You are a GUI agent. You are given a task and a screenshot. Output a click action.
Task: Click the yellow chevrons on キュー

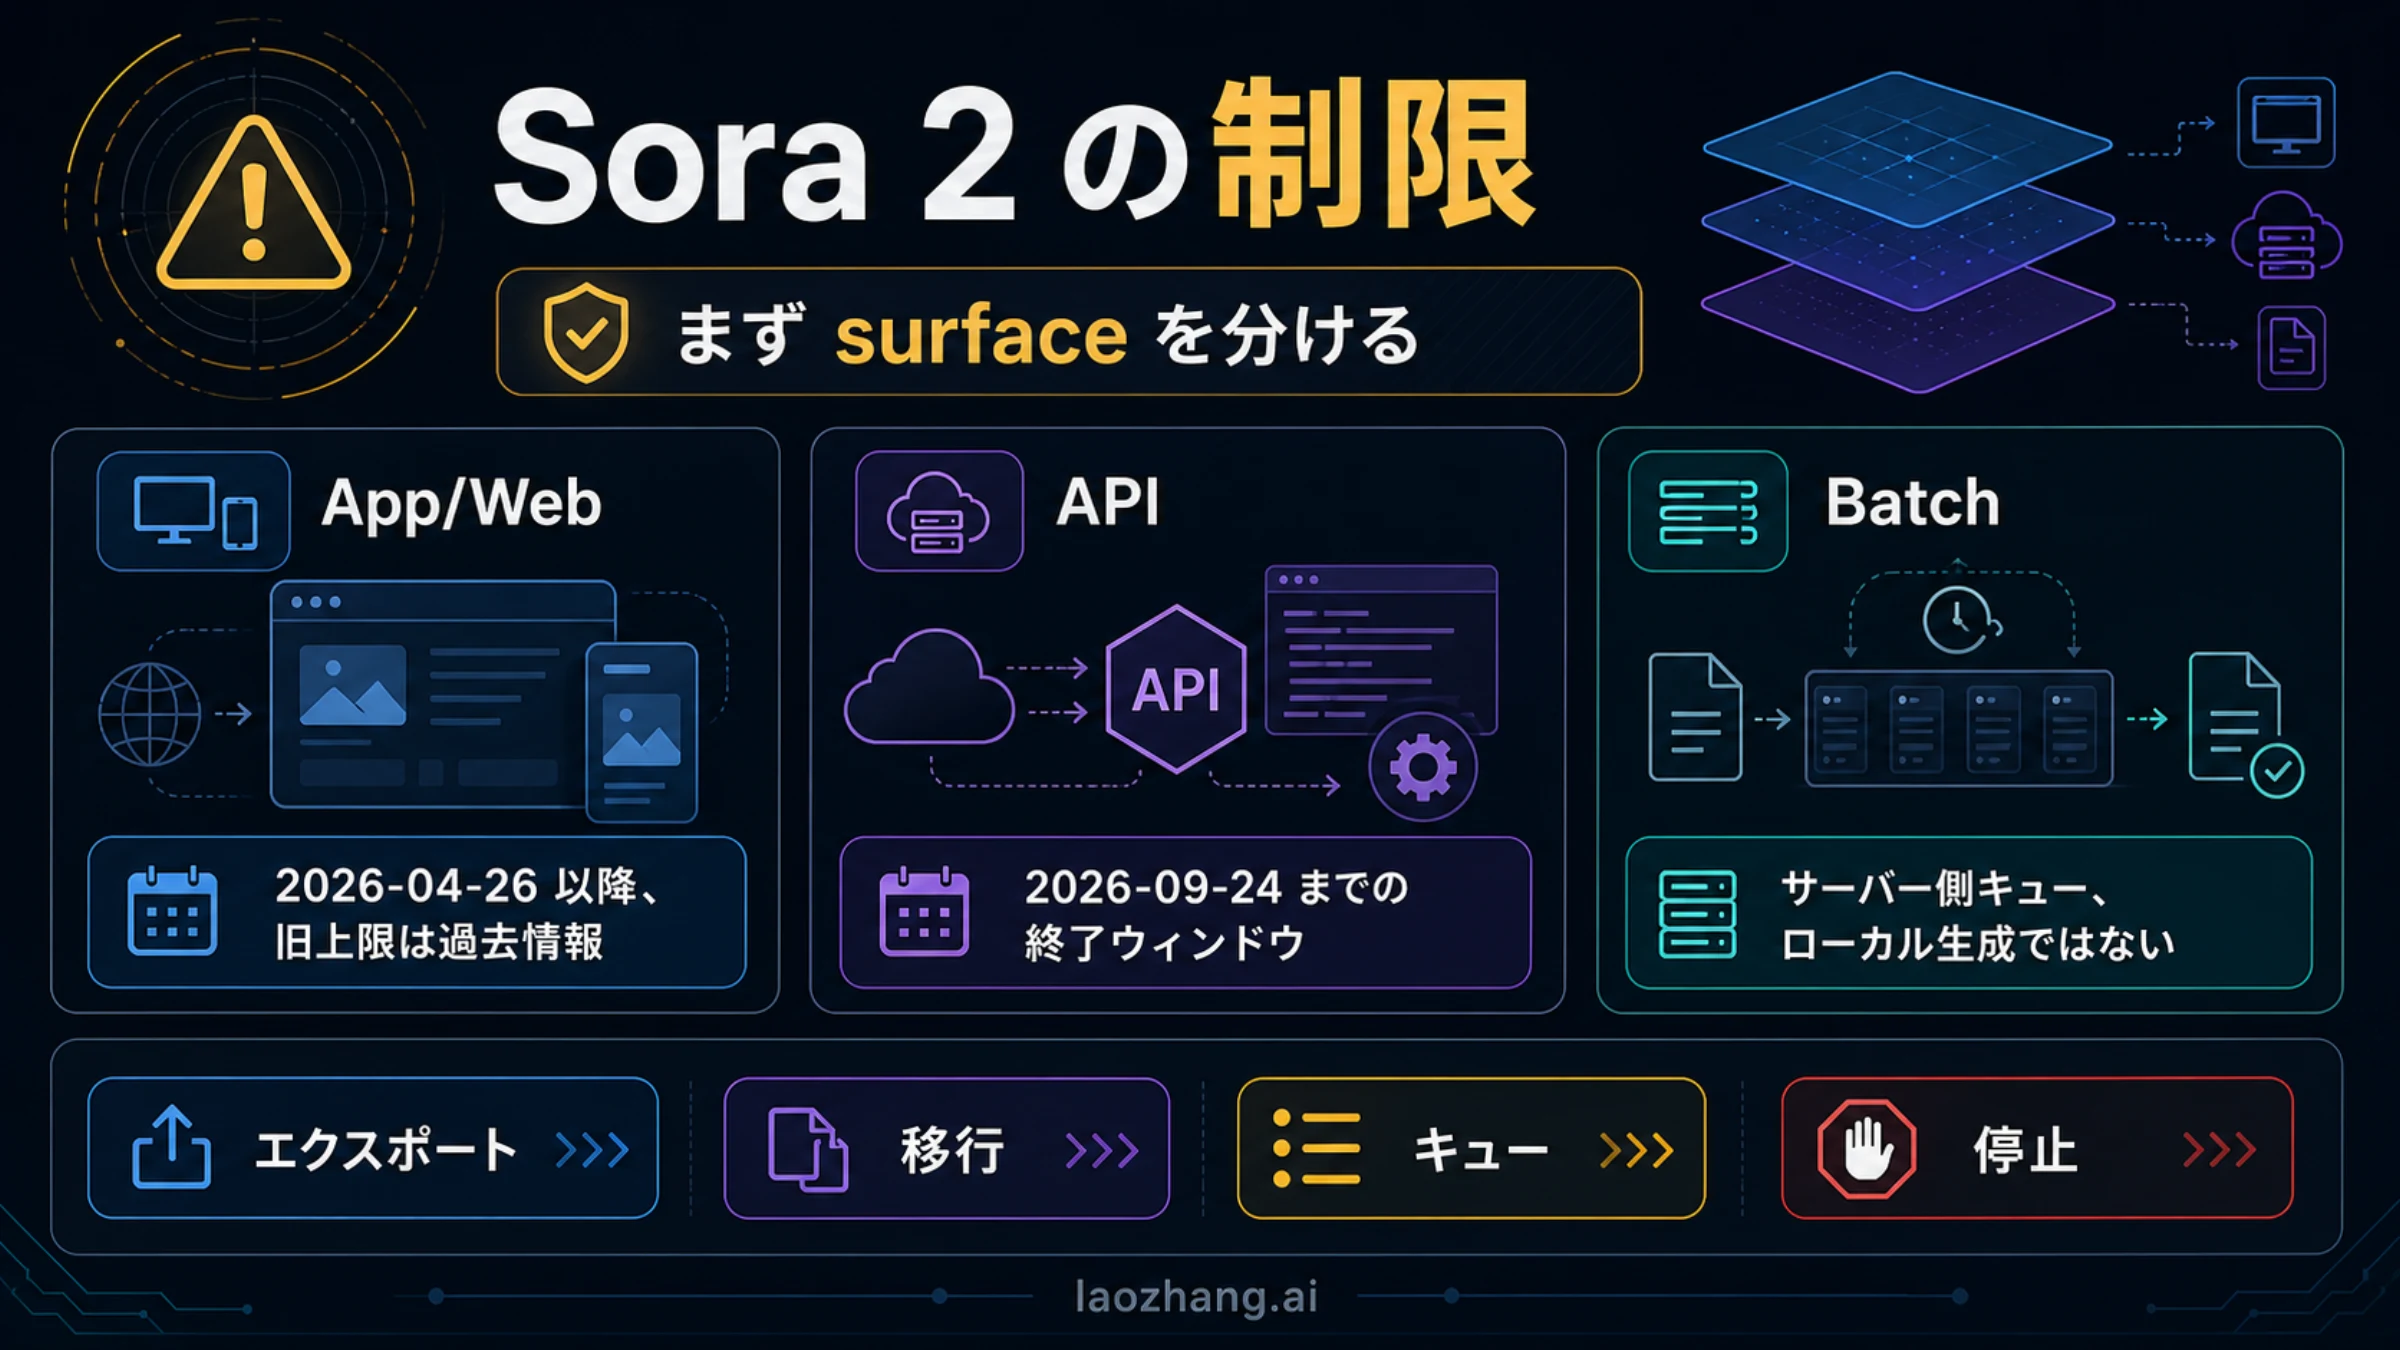coord(1636,1150)
